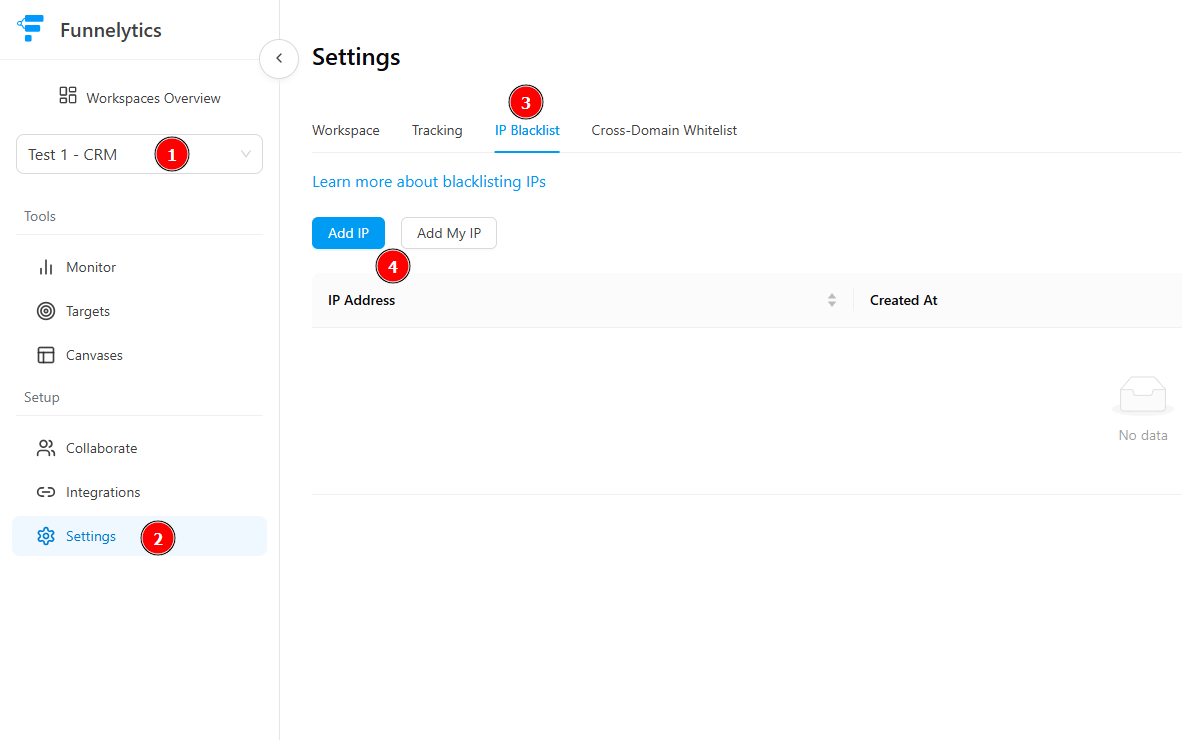Open Learn more about blacklisting IPs link
This screenshot has height=740, width=1182.
click(x=429, y=182)
